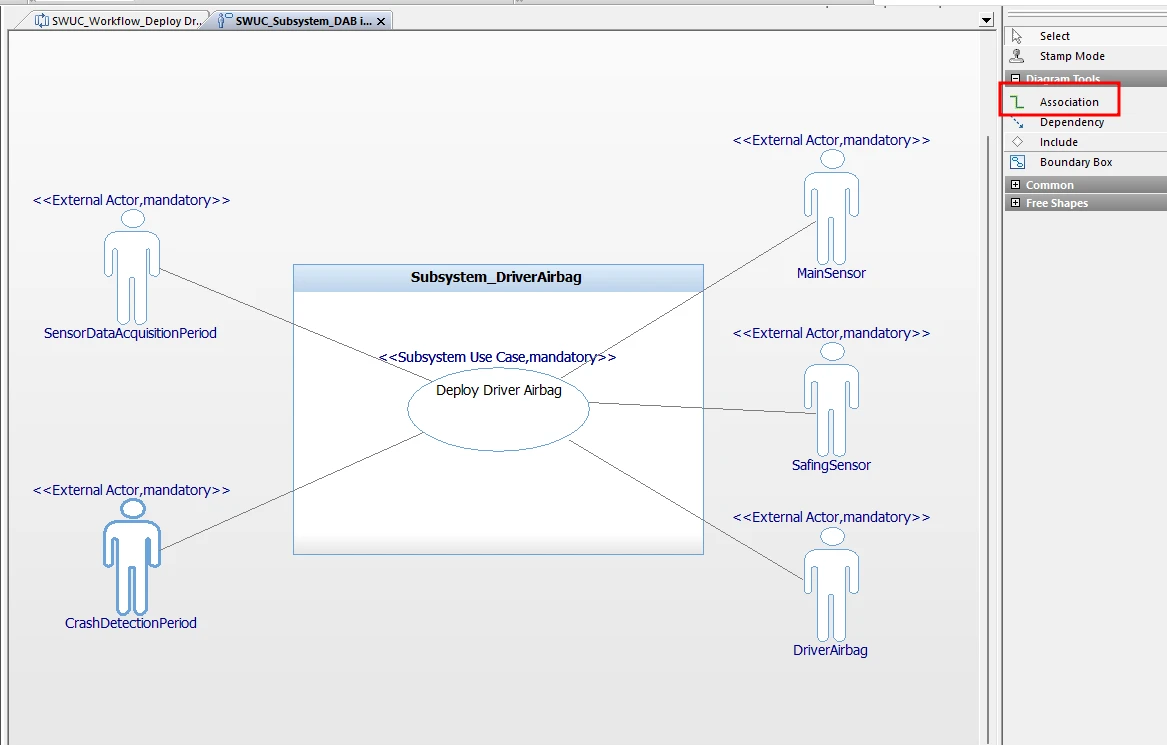
Task: Click the Association label in toolbox
Action: (x=1069, y=102)
